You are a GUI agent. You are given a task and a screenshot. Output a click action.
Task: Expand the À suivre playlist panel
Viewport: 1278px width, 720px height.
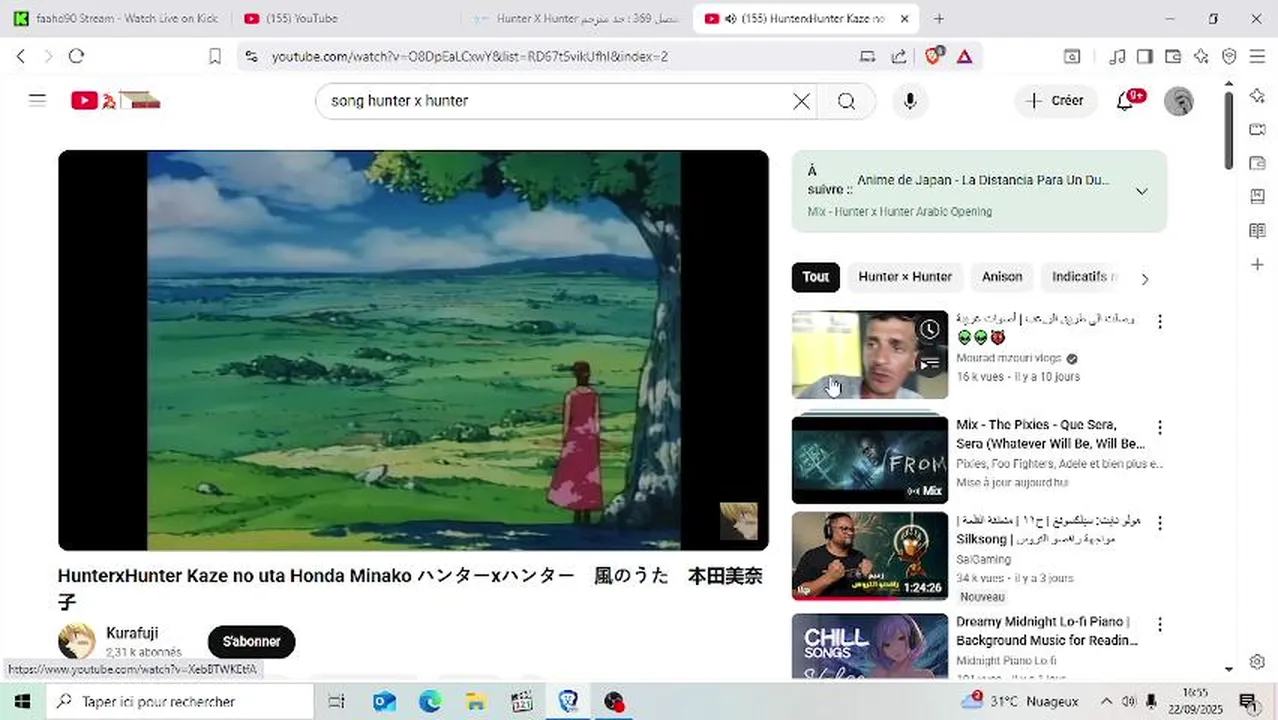coord(1141,191)
